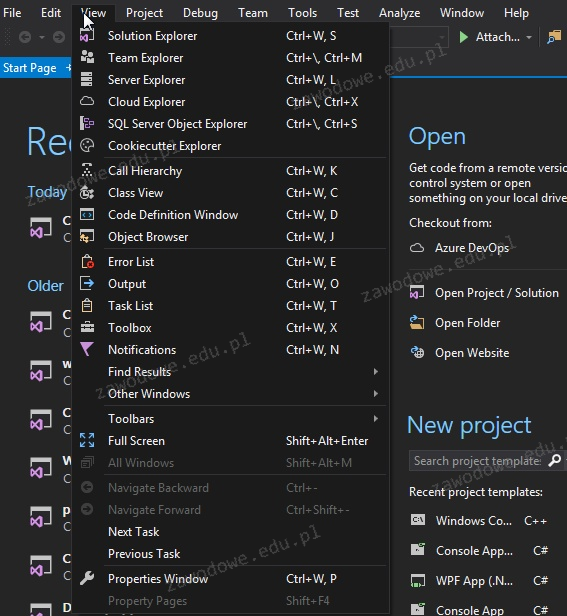567x616 pixels.
Task: Click the Task List clipboard icon
Action: [x=87, y=305]
